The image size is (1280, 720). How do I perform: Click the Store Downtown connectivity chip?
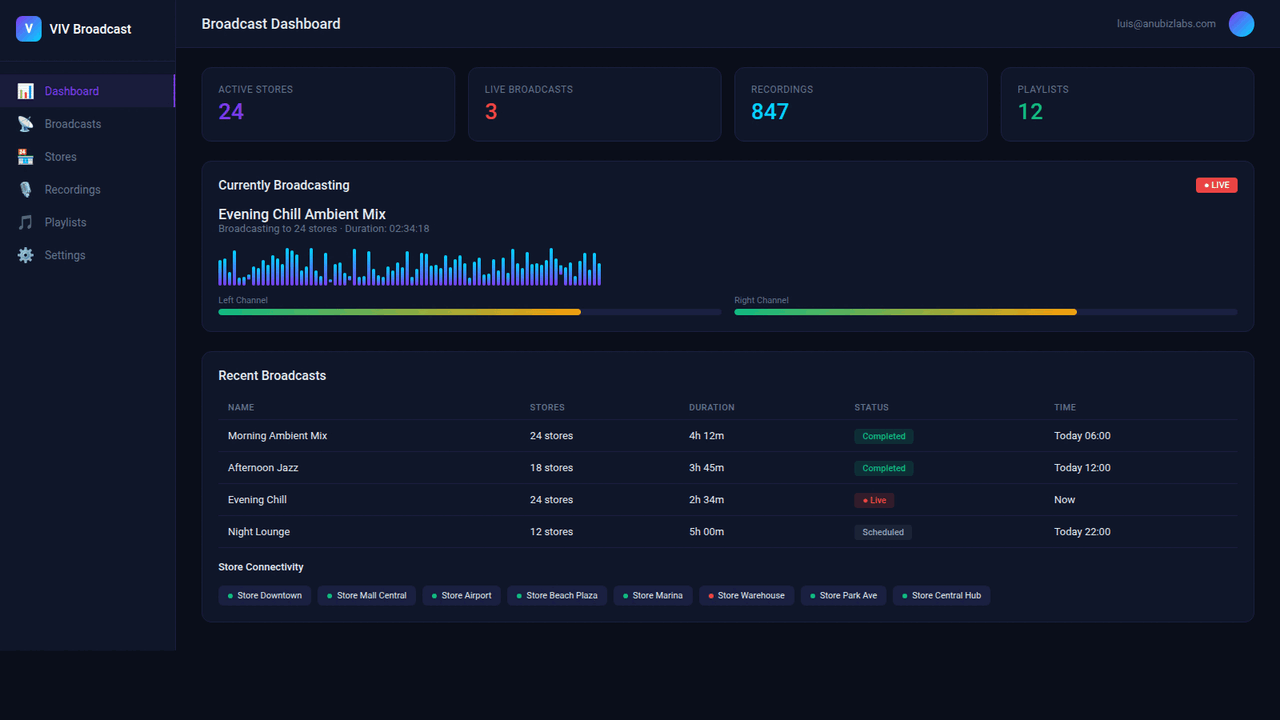point(264,595)
